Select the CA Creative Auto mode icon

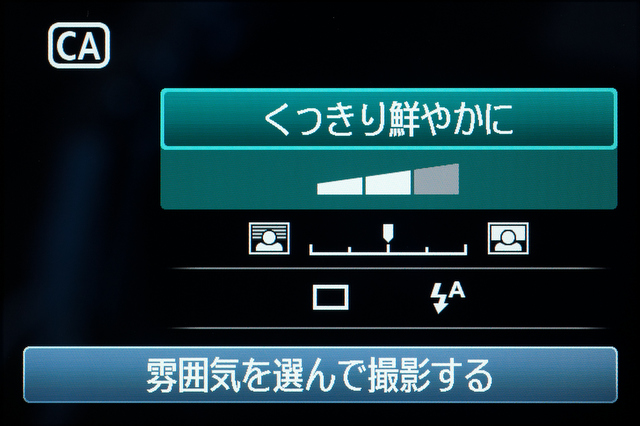[79, 45]
